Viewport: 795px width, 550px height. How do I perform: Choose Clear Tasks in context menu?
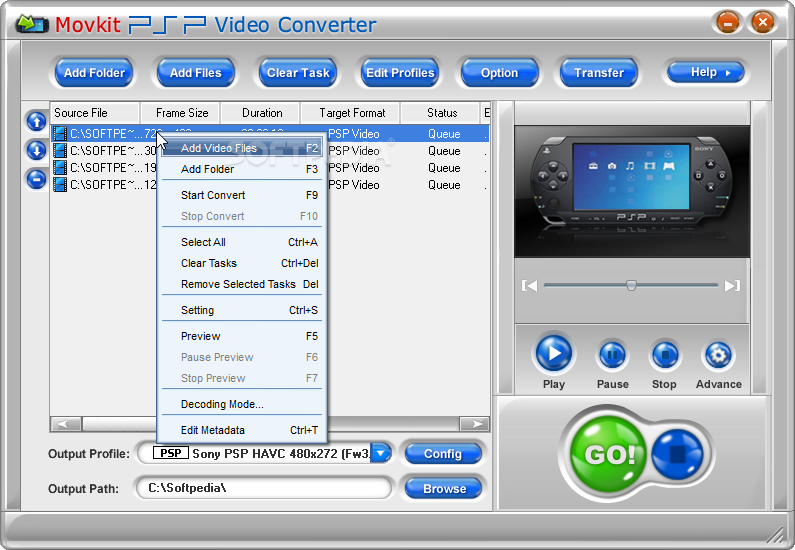click(x=241, y=263)
